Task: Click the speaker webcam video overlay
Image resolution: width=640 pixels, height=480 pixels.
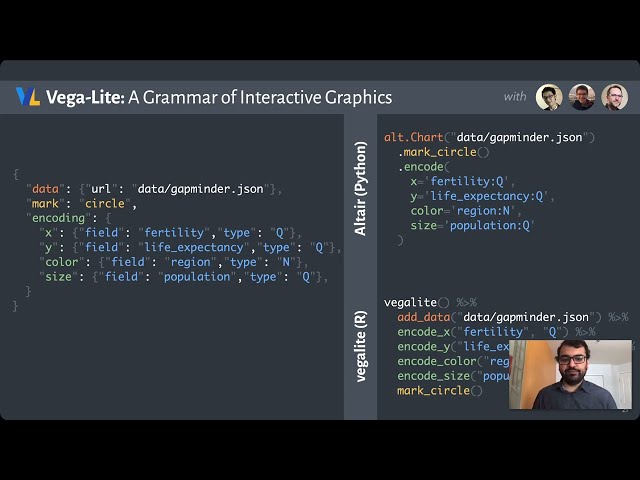Action: tap(570, 374)
